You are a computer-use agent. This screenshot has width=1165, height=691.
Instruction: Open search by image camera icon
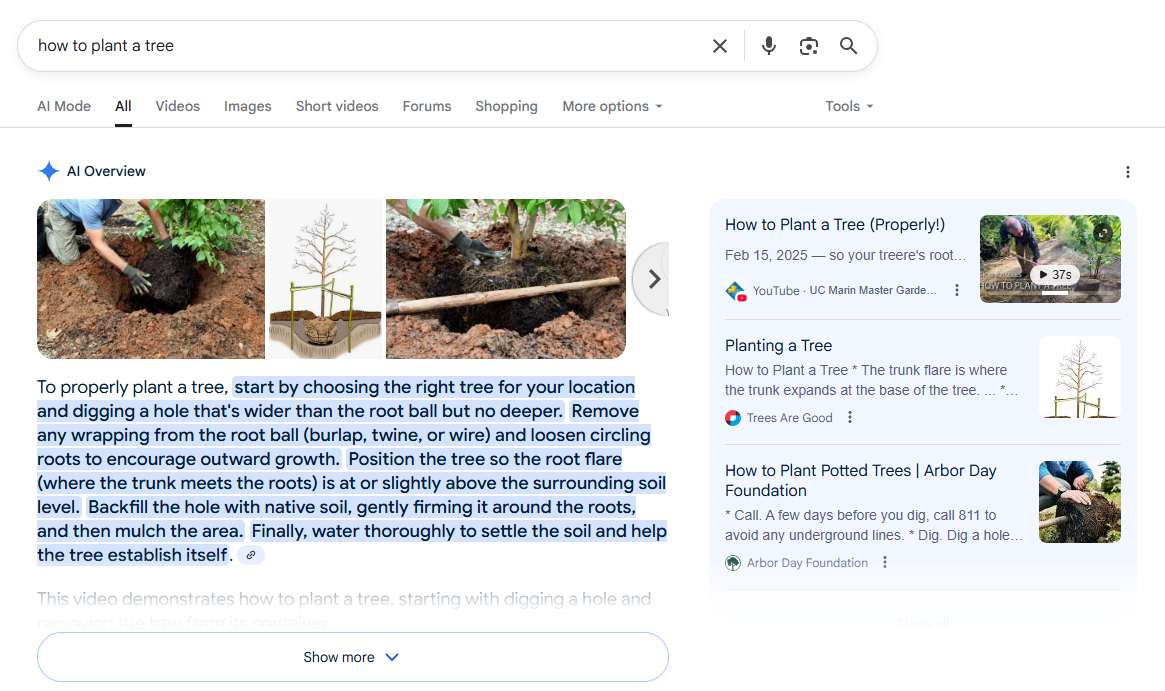coord(808,46)
